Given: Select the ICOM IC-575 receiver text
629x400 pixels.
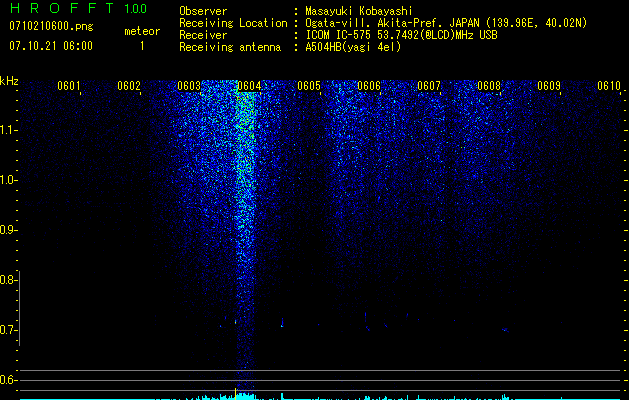Looking at the screenshot, I should (x=402, y=35).
